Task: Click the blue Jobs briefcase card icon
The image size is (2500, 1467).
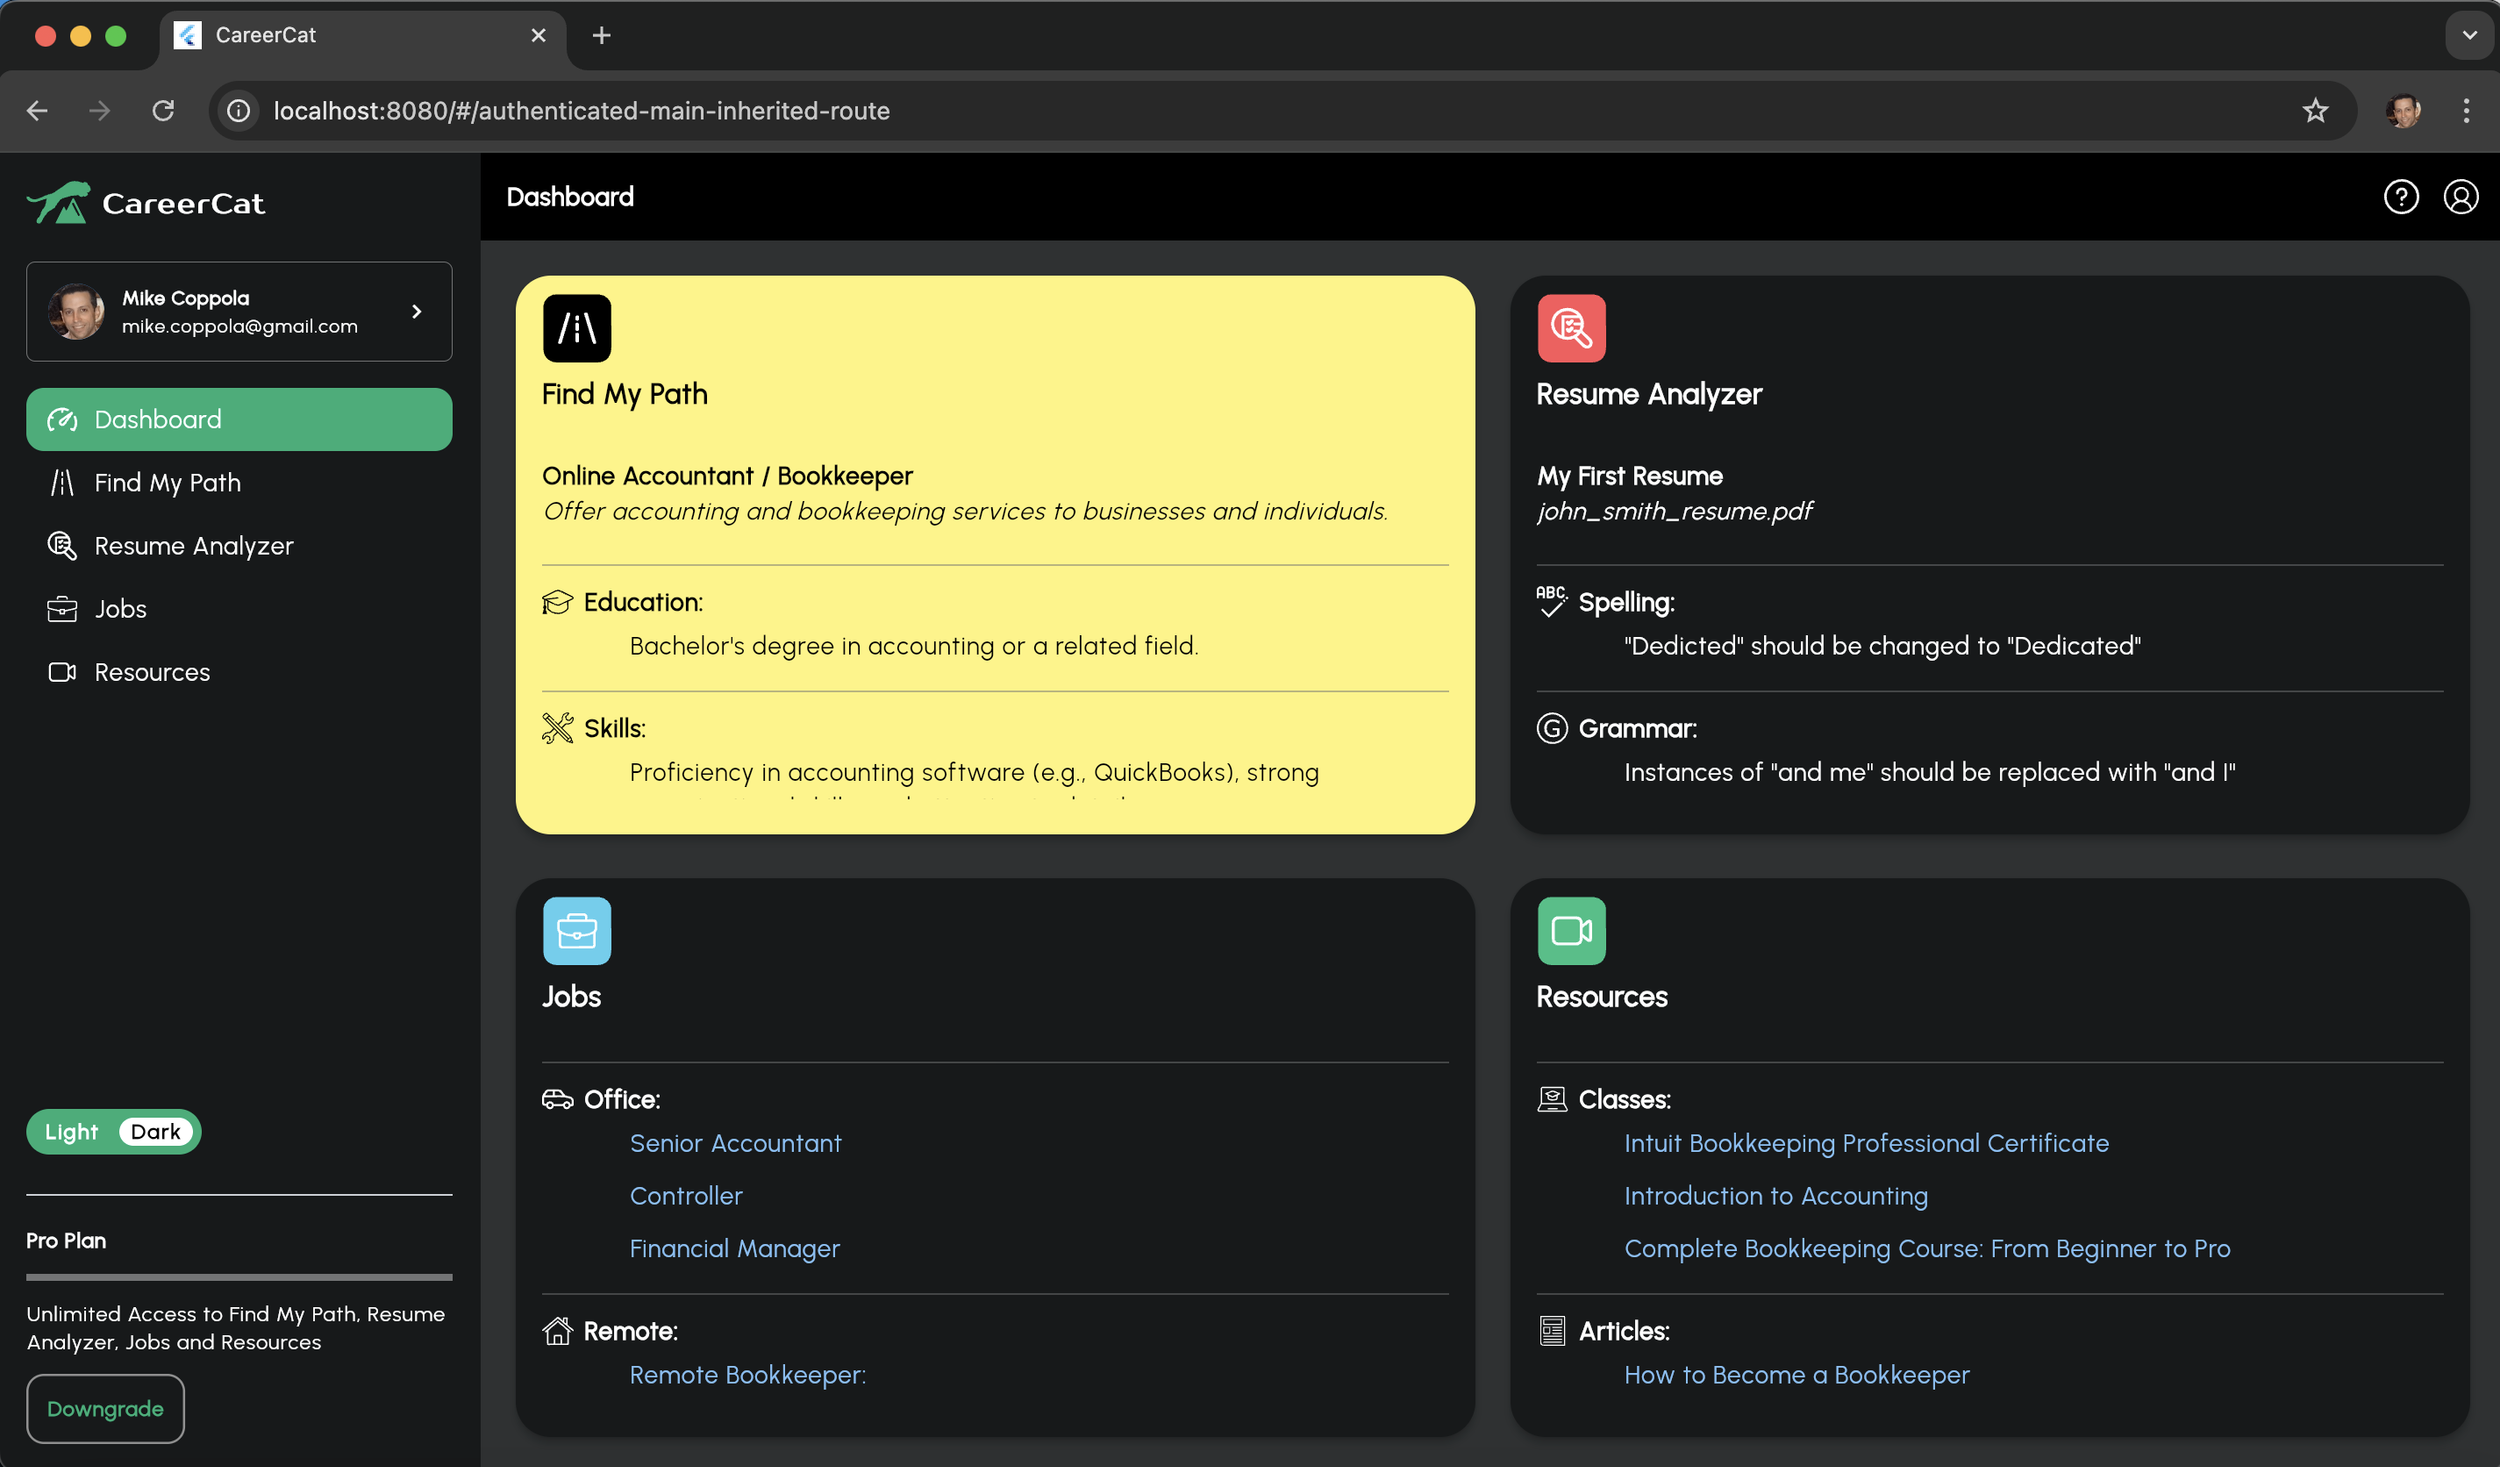Action: click(577, 930)
